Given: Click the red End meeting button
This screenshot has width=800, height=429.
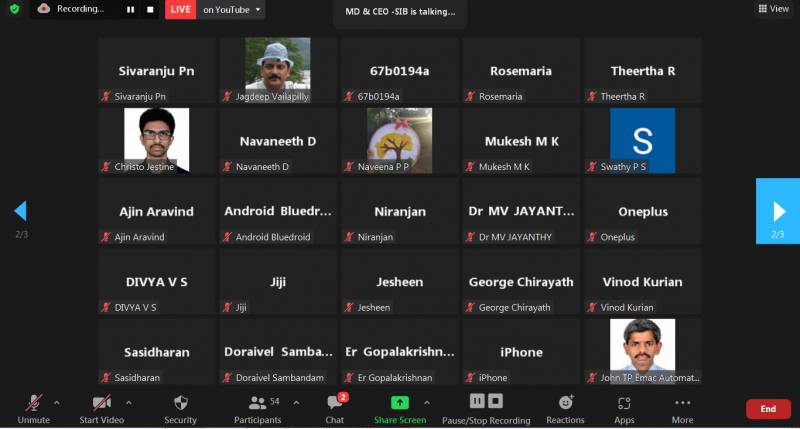Looking at the screenshot, I should pos(768,409).
